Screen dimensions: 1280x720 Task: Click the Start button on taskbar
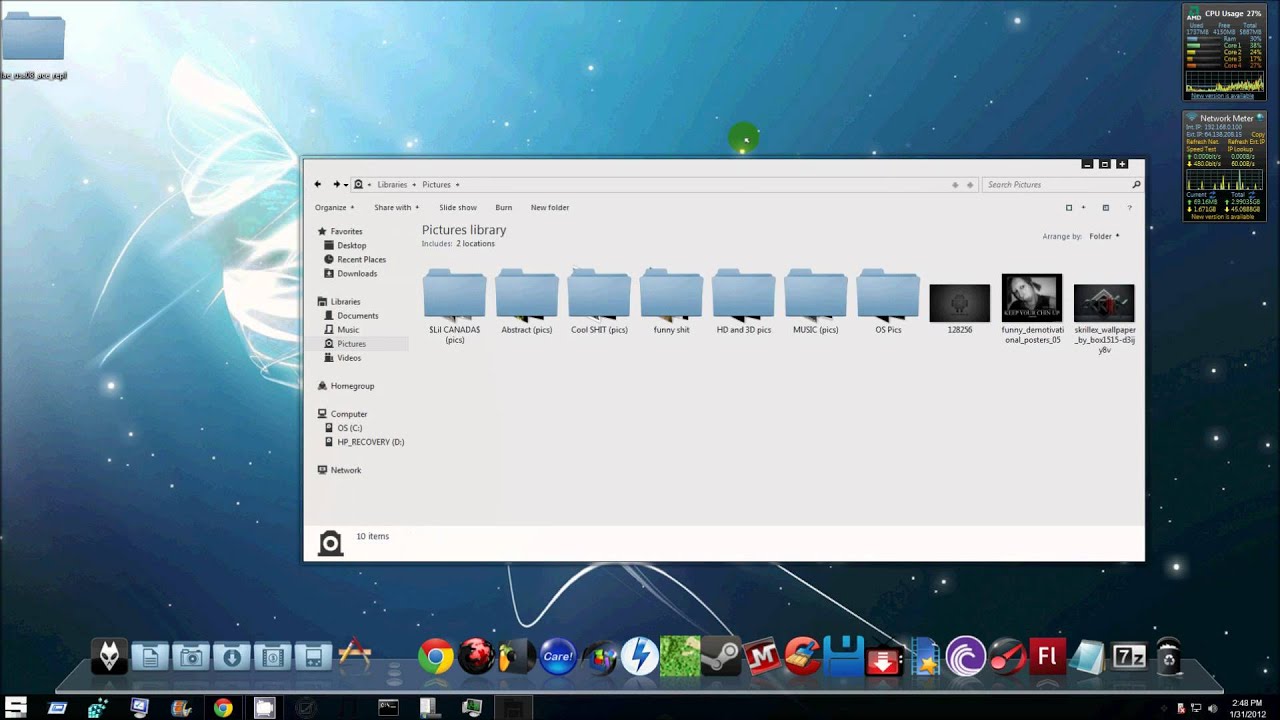click(x=14, y=708)
